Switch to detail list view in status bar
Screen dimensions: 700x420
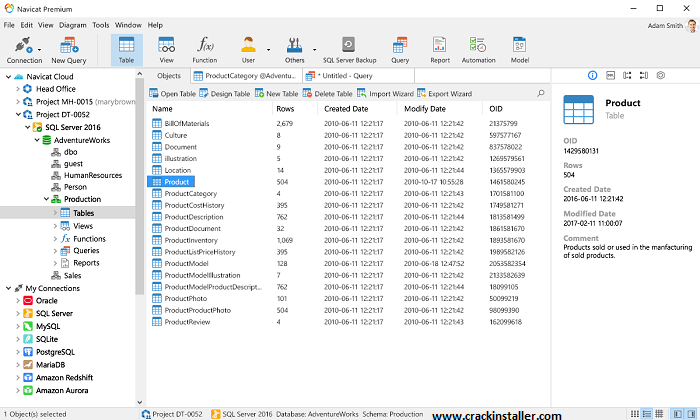pos(646,414)
